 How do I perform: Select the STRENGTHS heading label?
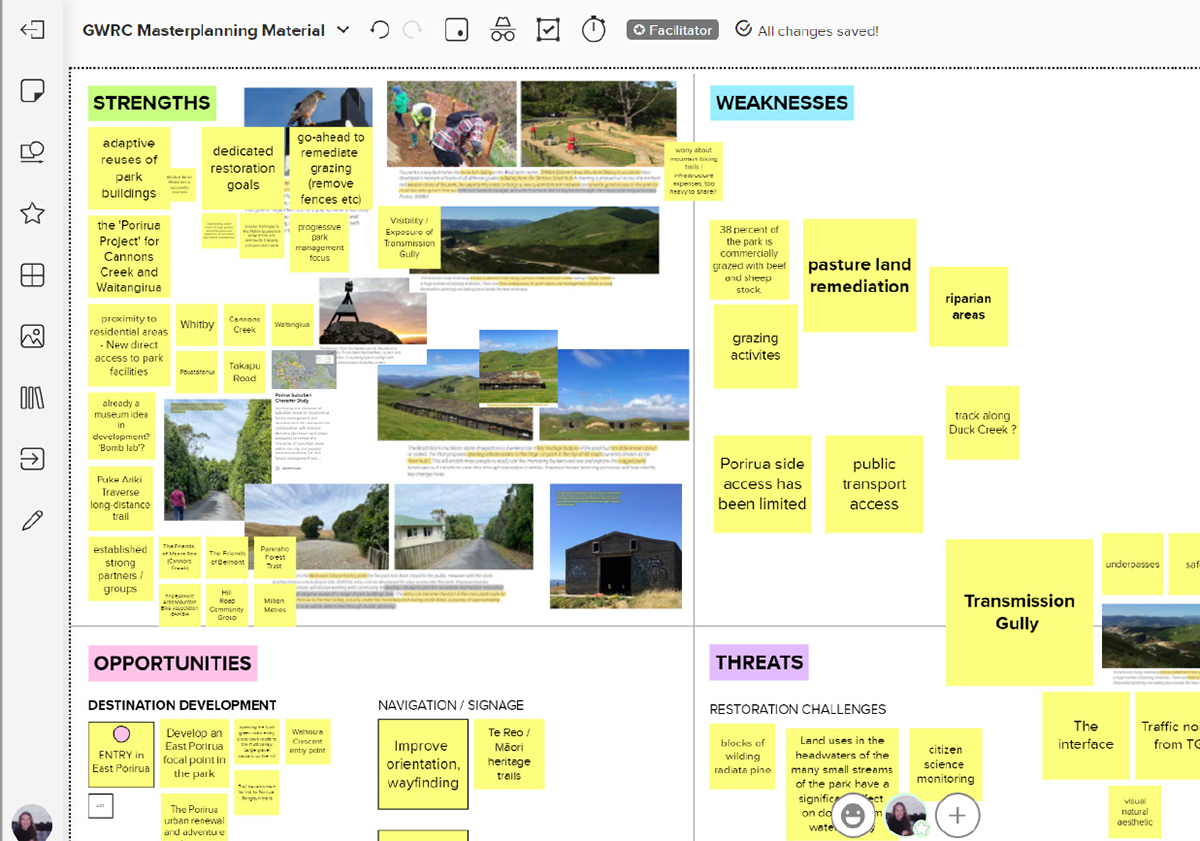coord(152,102)
